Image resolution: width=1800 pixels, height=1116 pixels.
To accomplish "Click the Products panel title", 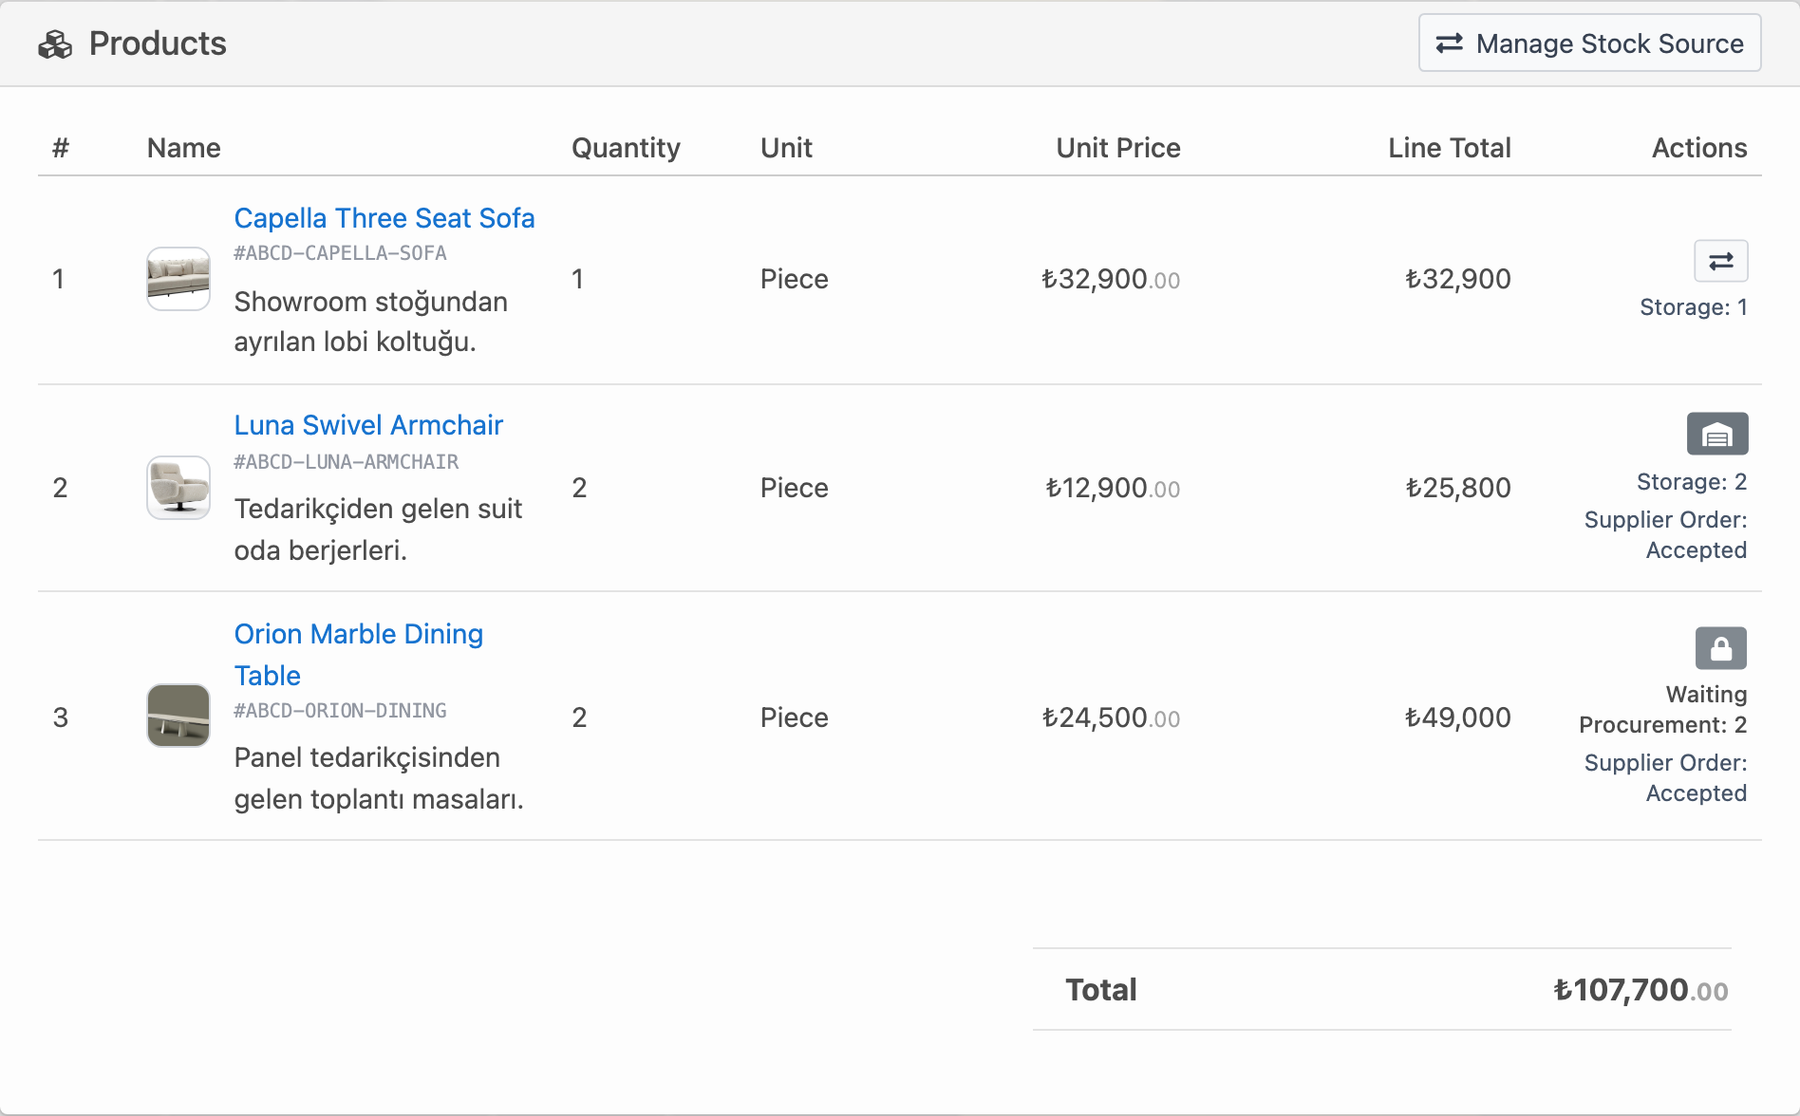I will click(x=157, y=43).
